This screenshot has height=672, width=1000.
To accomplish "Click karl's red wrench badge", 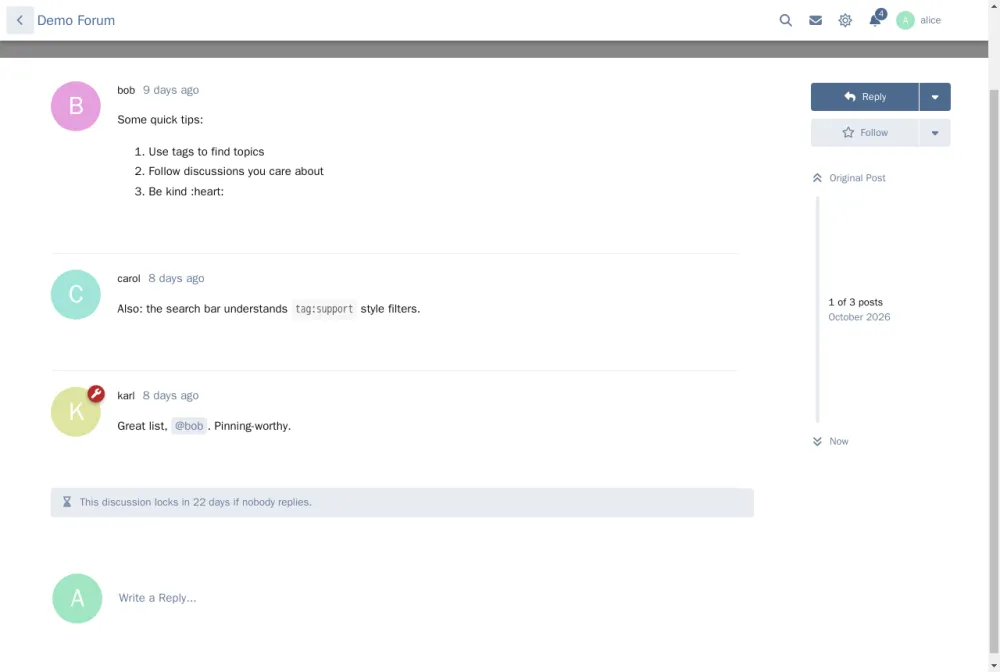I will click(96, 393).
